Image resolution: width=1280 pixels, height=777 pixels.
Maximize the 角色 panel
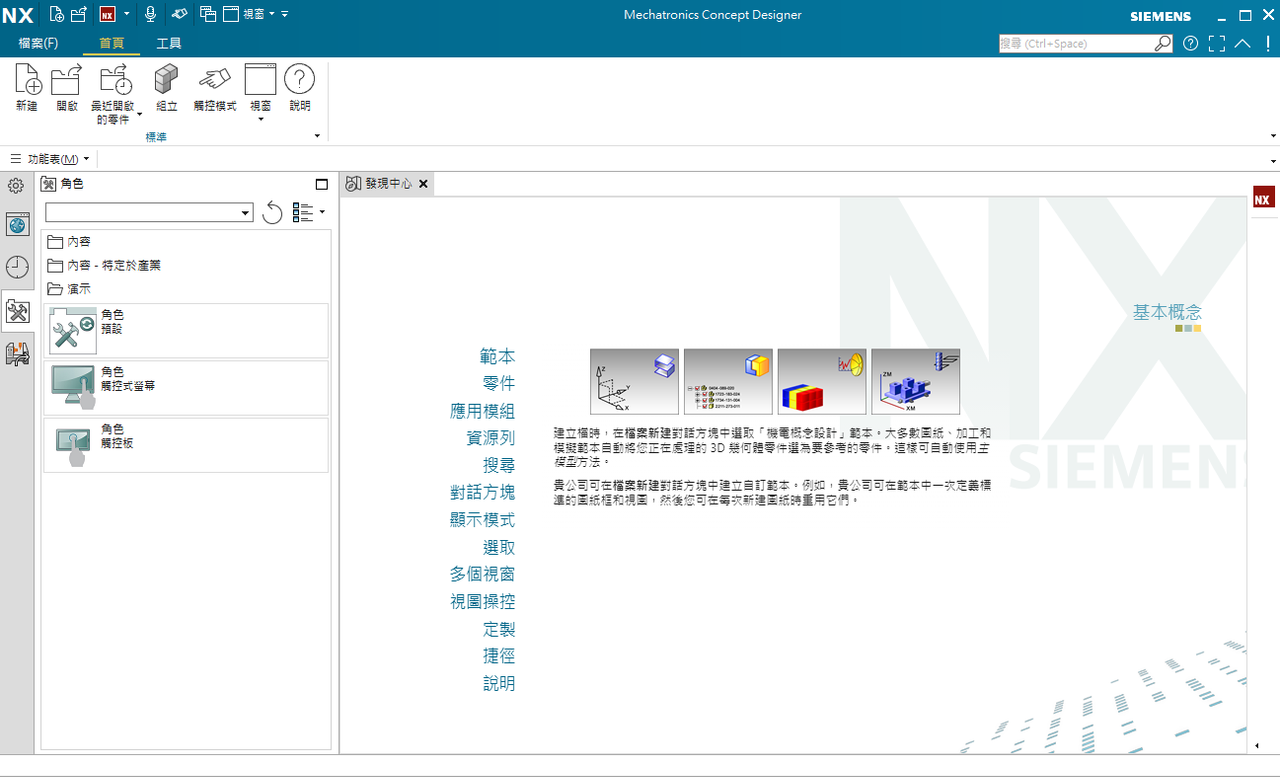pyautogui.click(x=322, y=184)
